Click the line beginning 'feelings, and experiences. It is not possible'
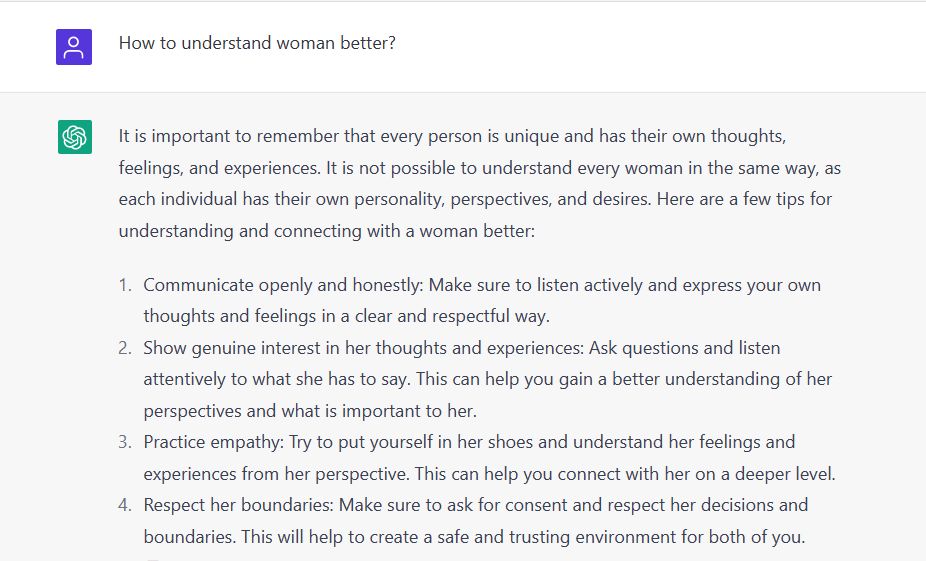 480,168
